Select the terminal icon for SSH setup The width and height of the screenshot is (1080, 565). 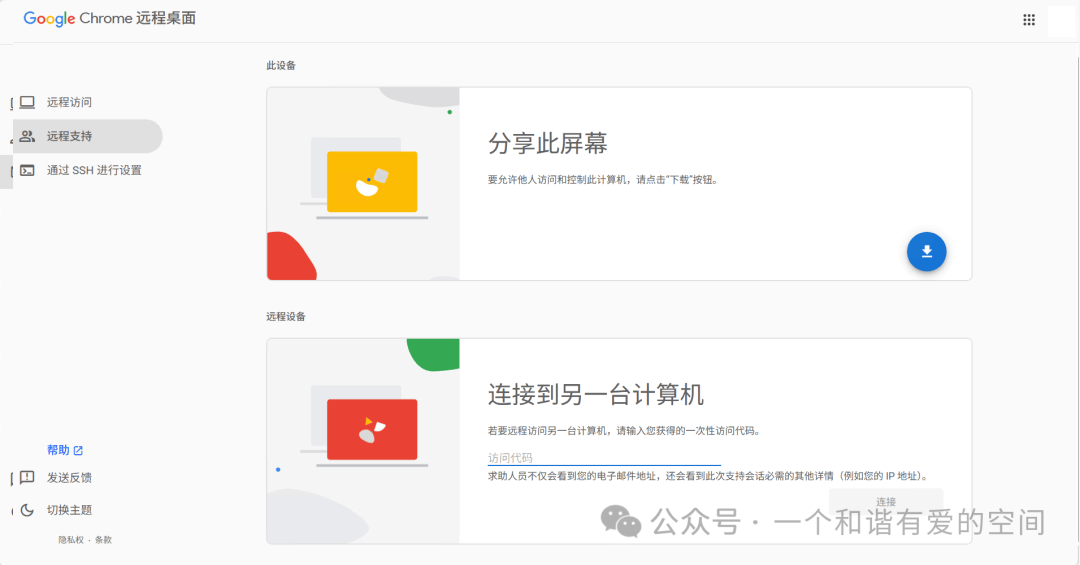point(27,170)
